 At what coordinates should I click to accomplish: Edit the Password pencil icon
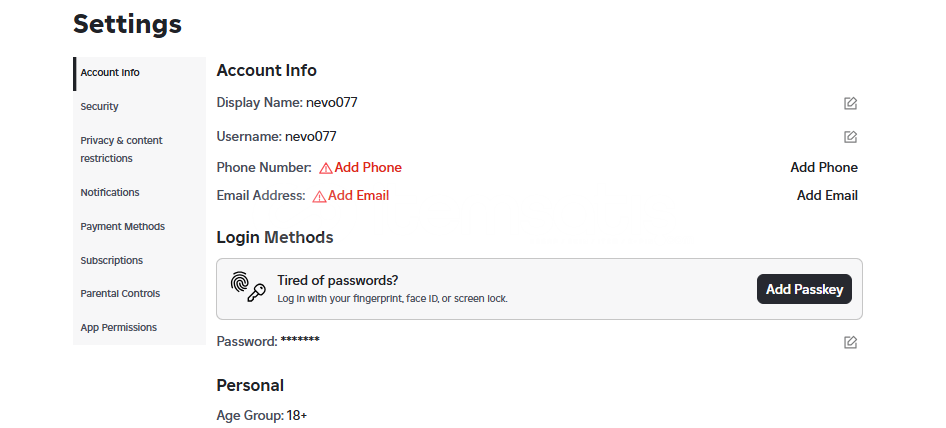[x=850, y=342]
